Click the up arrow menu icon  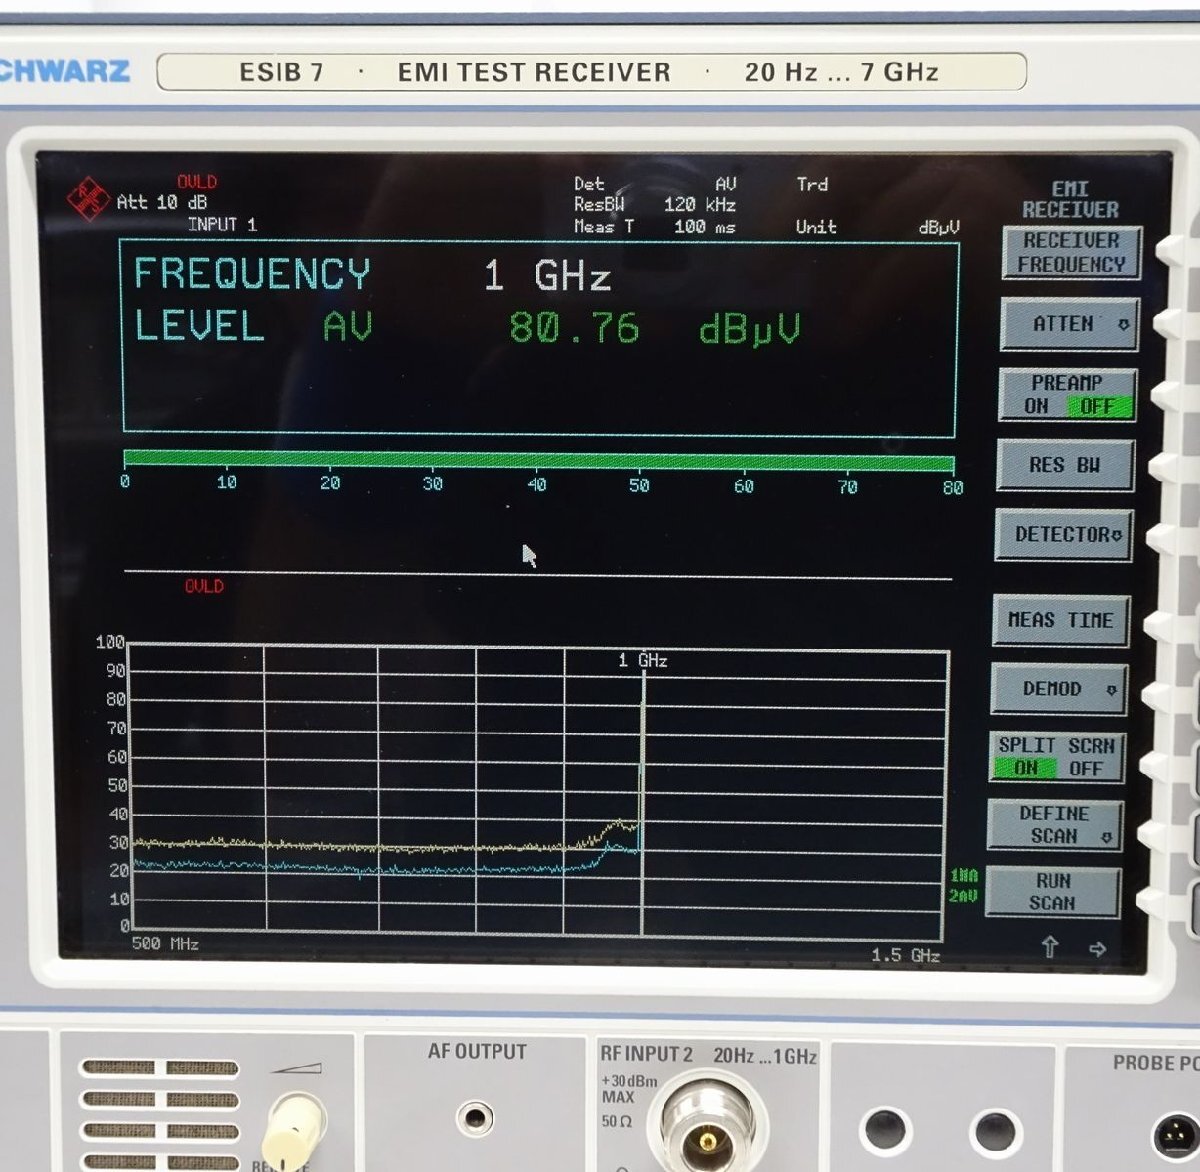pos(1049,946)
